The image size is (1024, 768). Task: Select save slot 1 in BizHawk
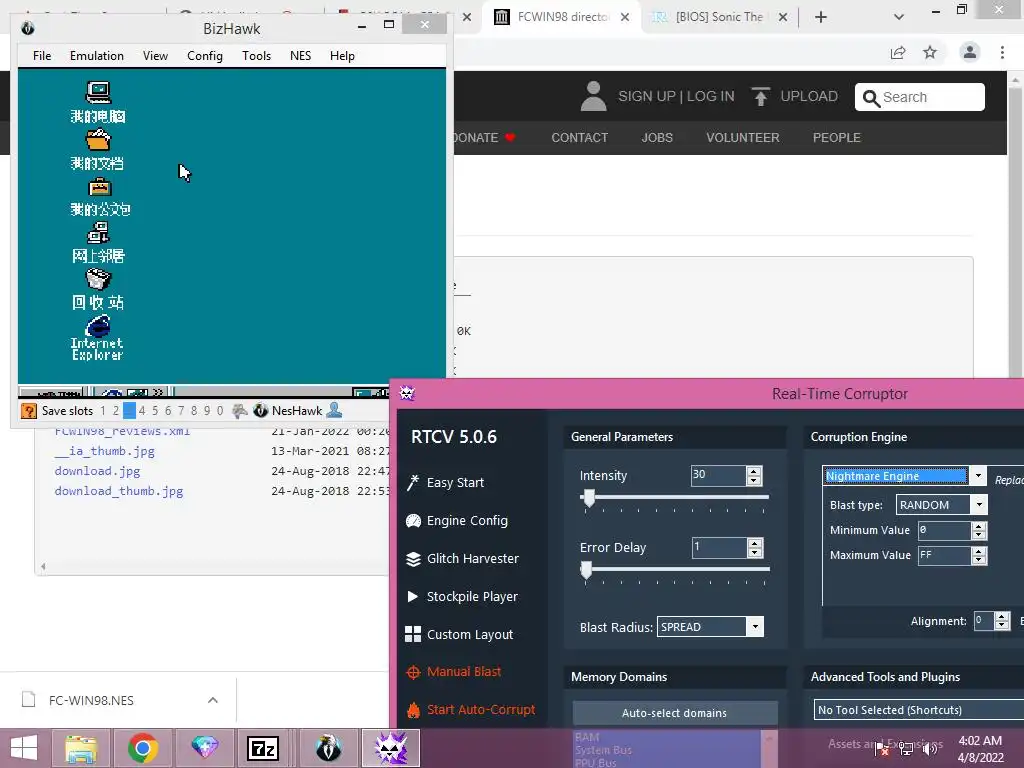(x=103, y=411)
